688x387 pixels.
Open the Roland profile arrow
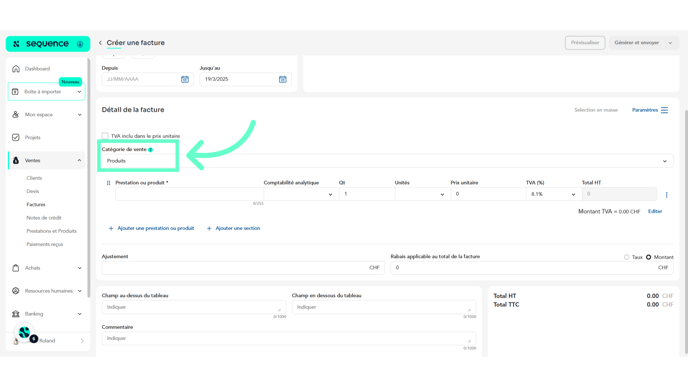pos(82,341)
